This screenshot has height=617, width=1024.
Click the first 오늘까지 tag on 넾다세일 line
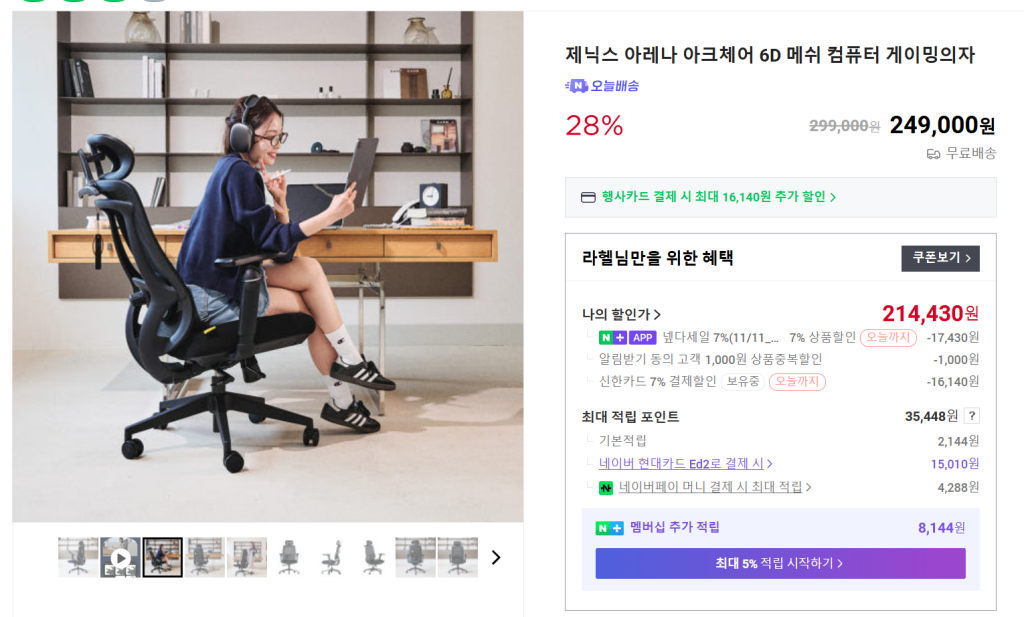888,338
